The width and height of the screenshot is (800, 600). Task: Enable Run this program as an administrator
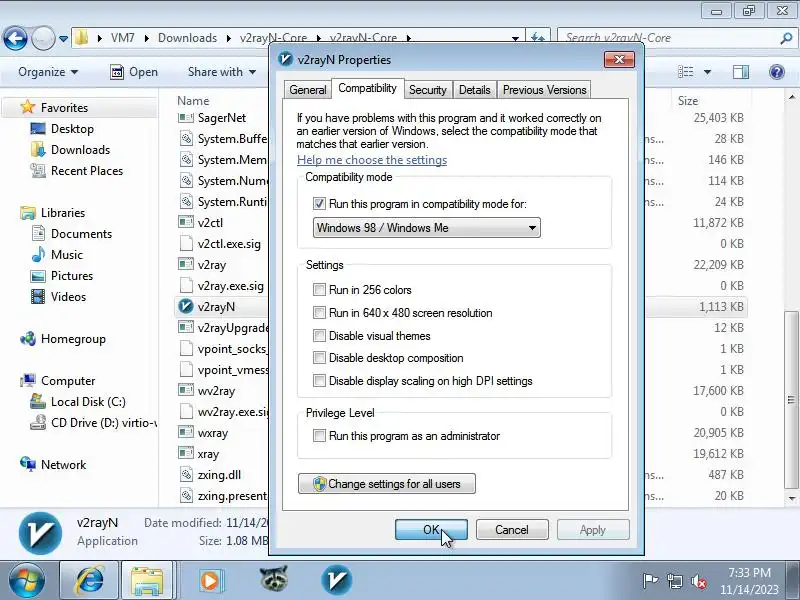[x=319, y=436]
